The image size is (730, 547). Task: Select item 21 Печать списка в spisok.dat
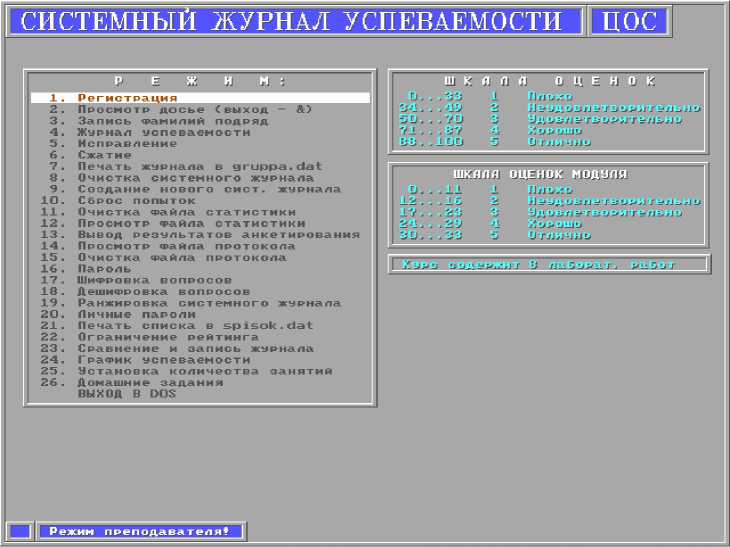click(177, 325)
